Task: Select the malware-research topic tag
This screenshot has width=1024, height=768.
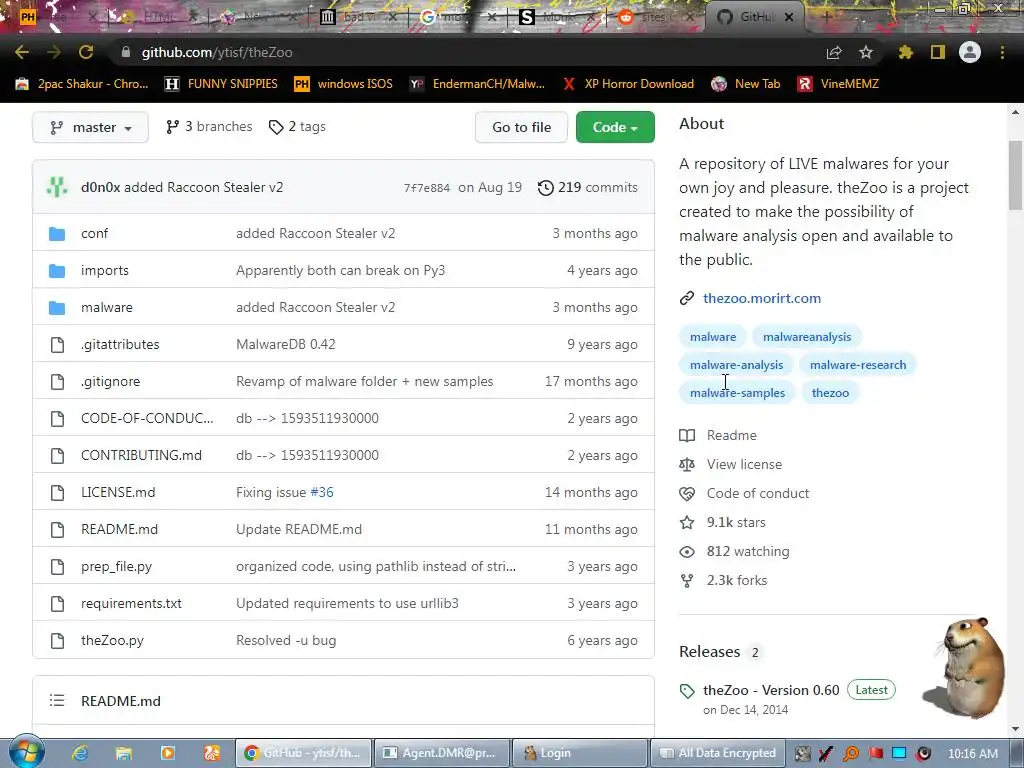Action: click(x=857, y=365)
